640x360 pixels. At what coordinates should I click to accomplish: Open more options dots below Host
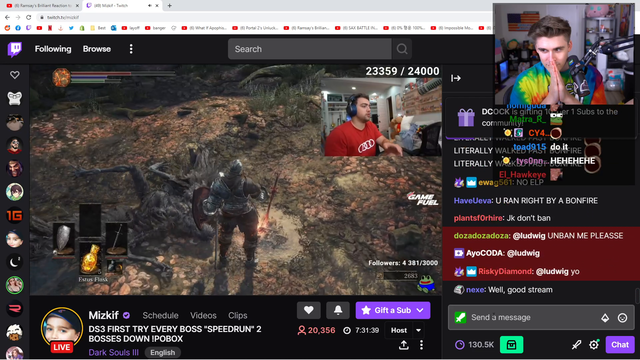tap(421, 345)
